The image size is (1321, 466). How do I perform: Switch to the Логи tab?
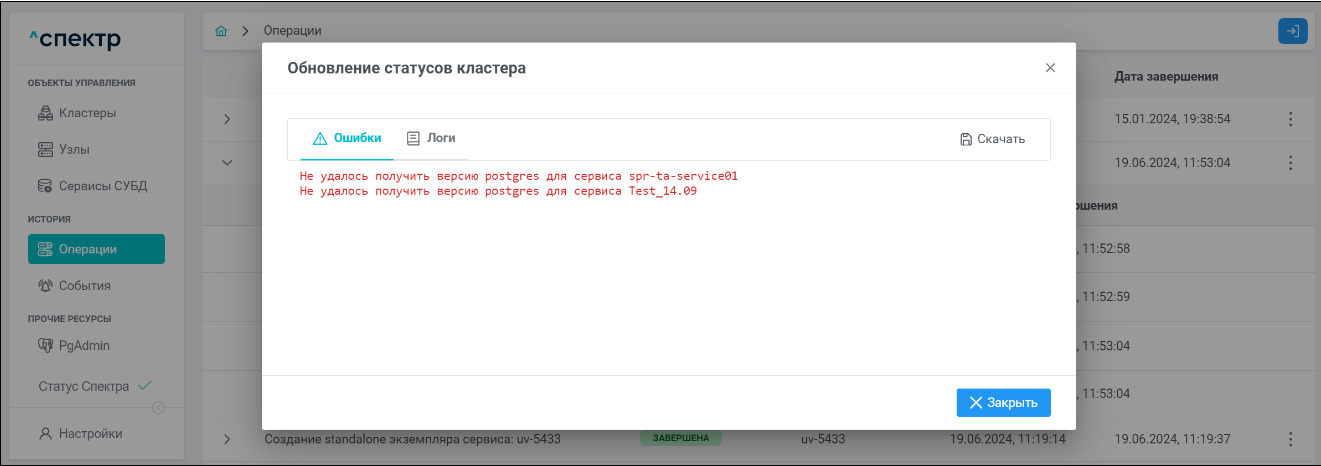click(x=431, y=138)
